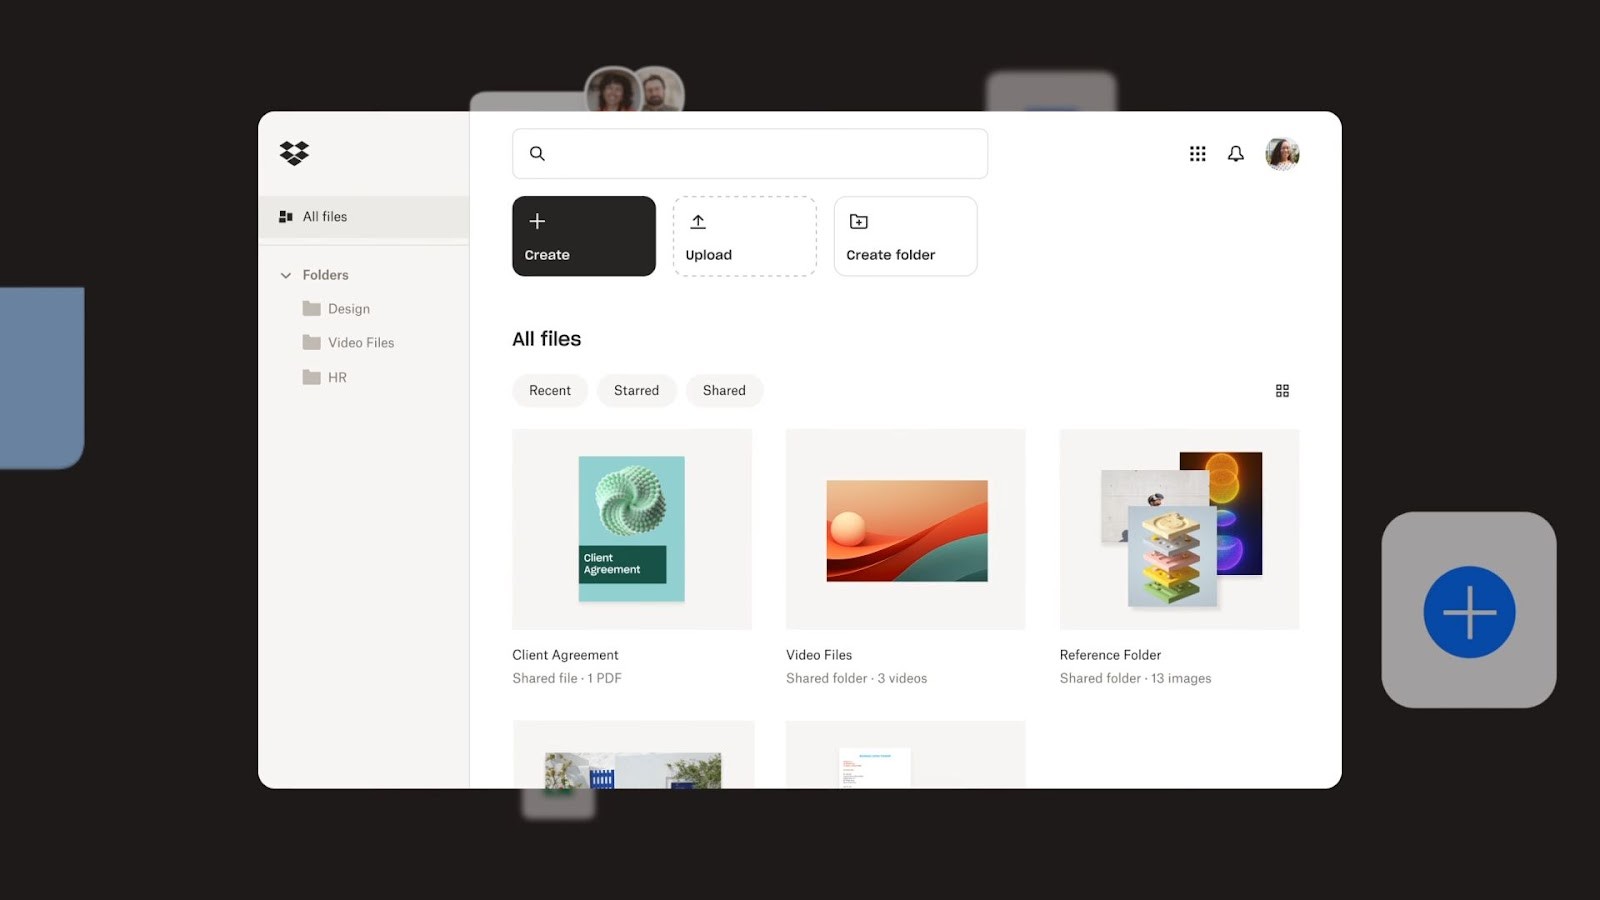Open the apps grid launcher
This screenshot has width=1600, height=900.
click(1197, 153)
